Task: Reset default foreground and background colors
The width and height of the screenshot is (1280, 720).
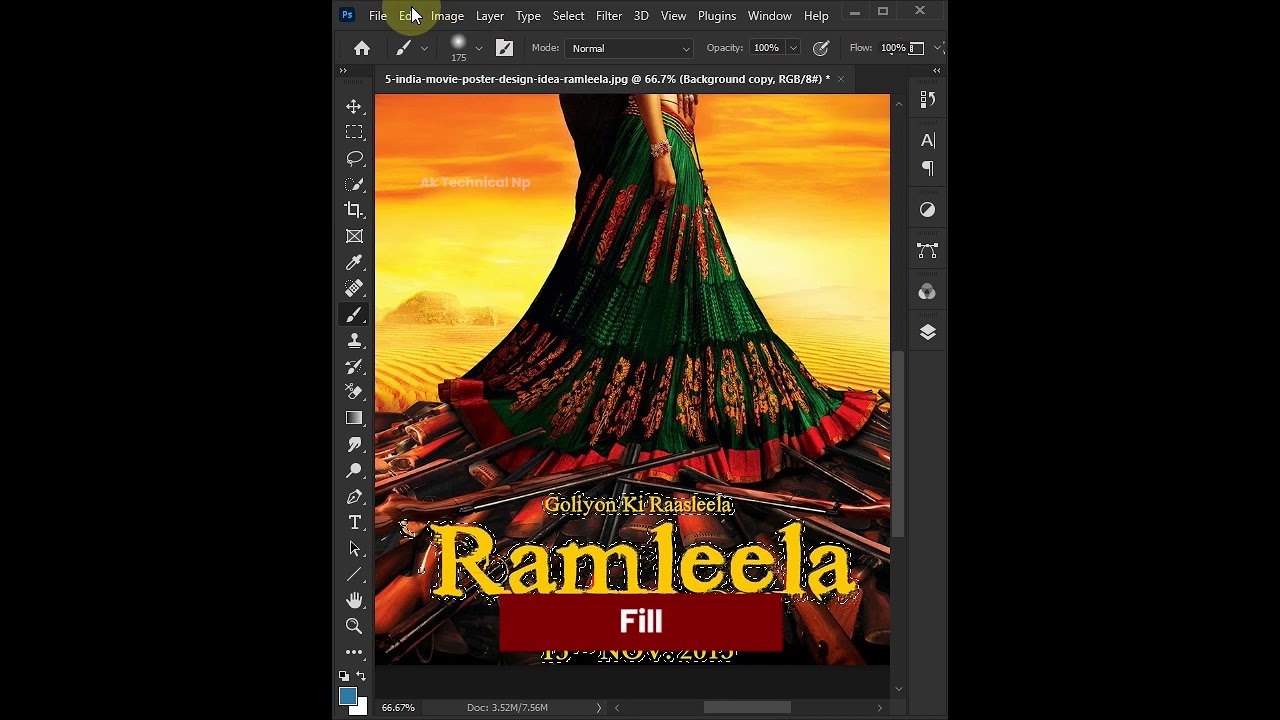Action: pyautogui.click(x=344, y=677)
